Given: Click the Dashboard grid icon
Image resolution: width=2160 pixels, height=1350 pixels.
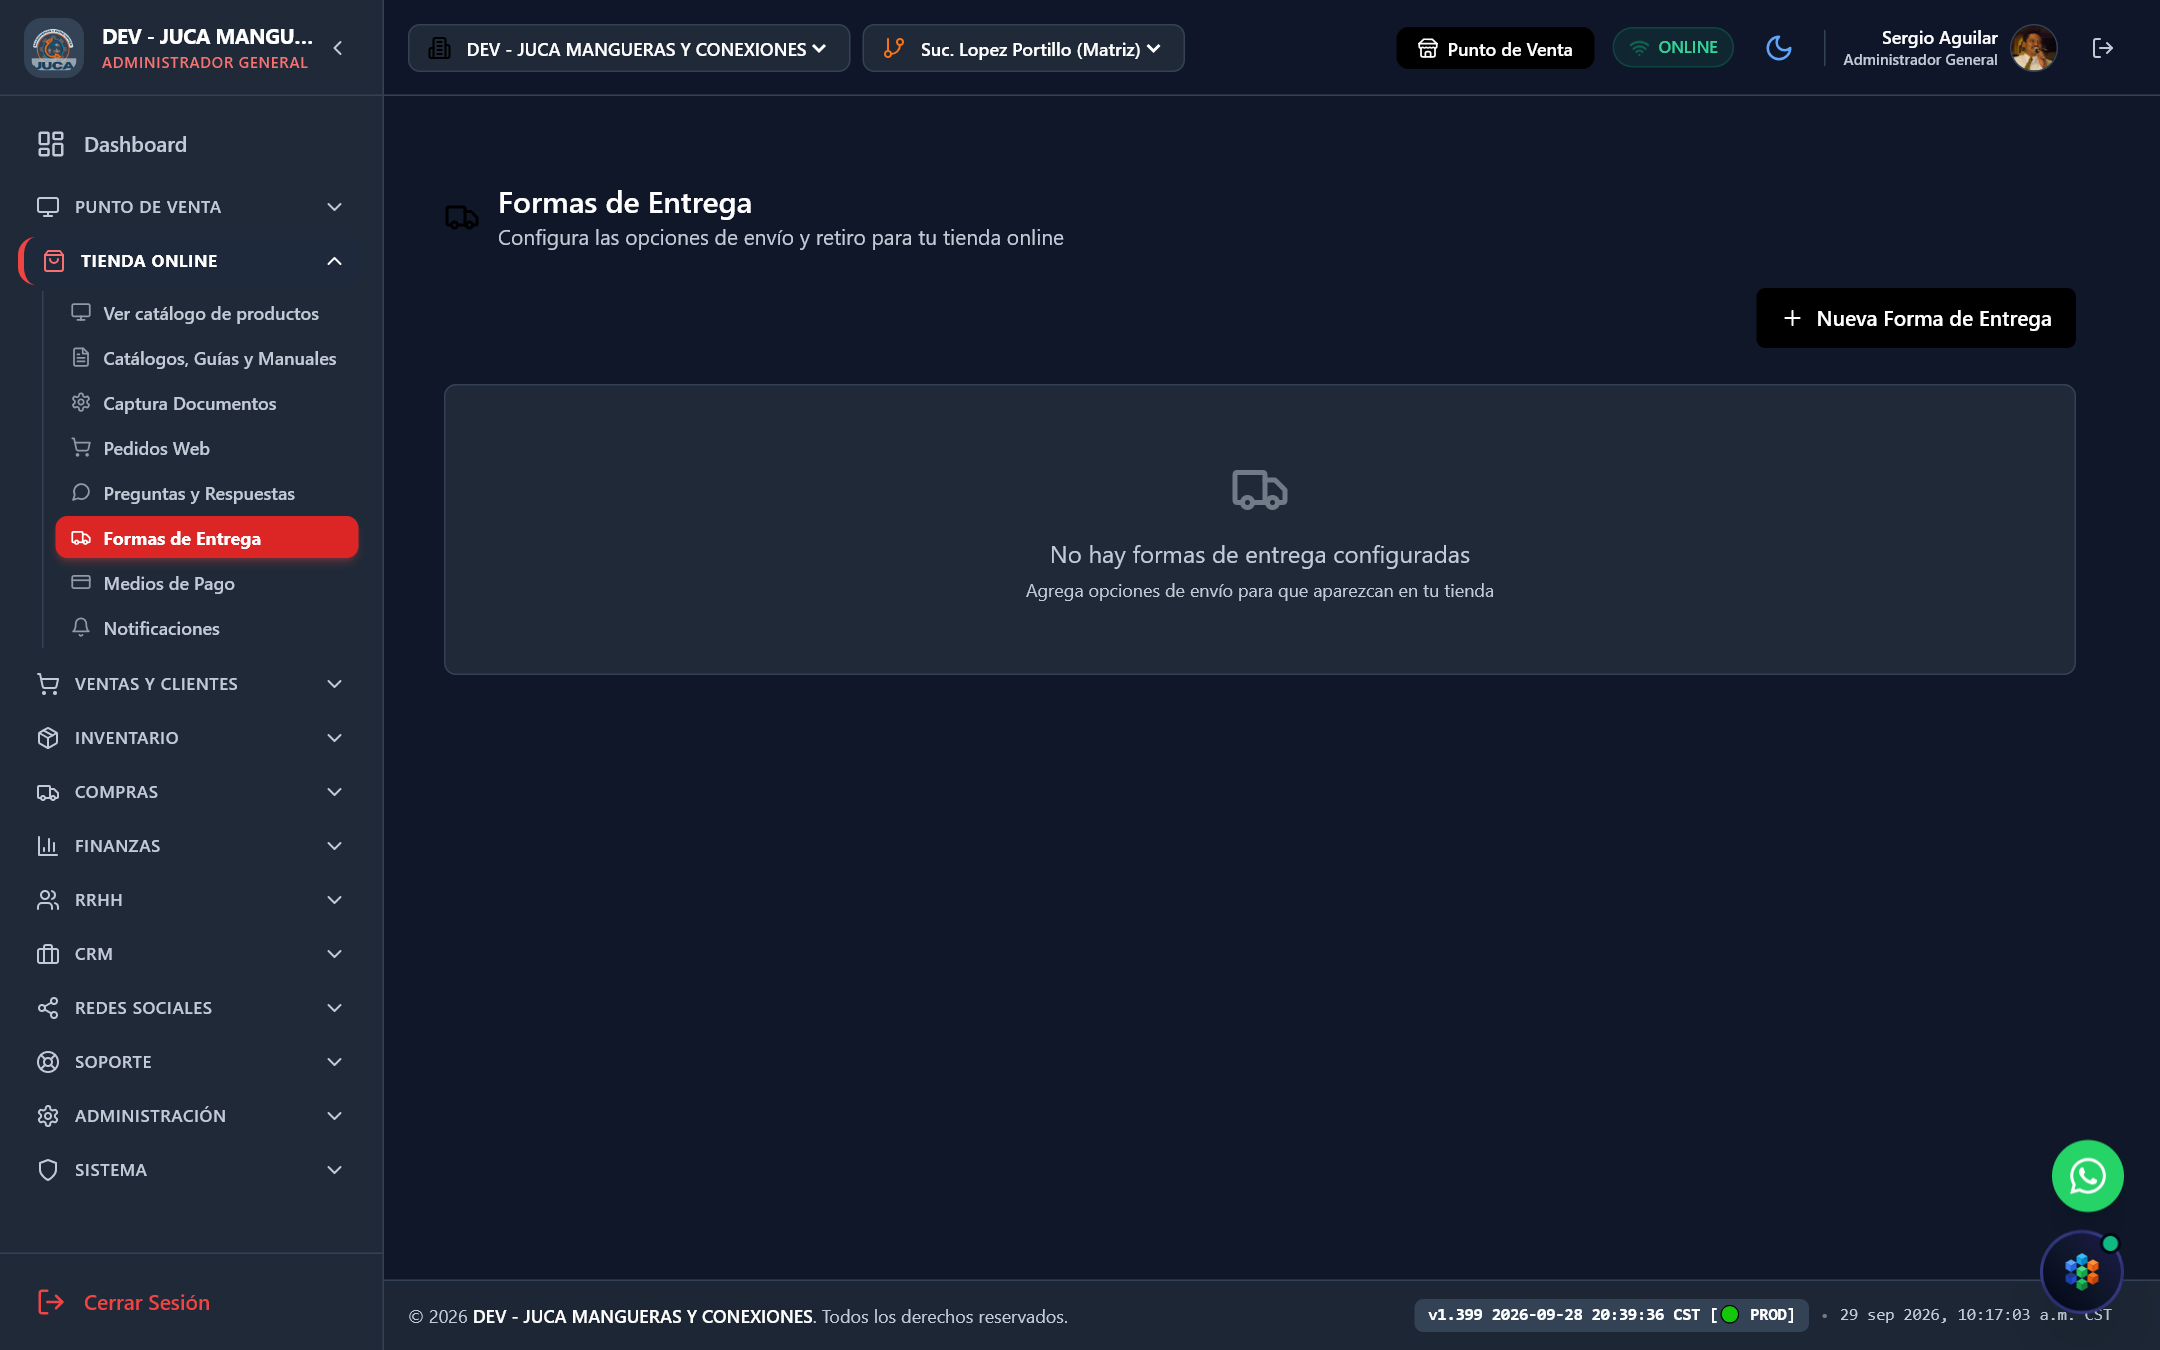Looking at the screenshot, I should click(51, 144).
